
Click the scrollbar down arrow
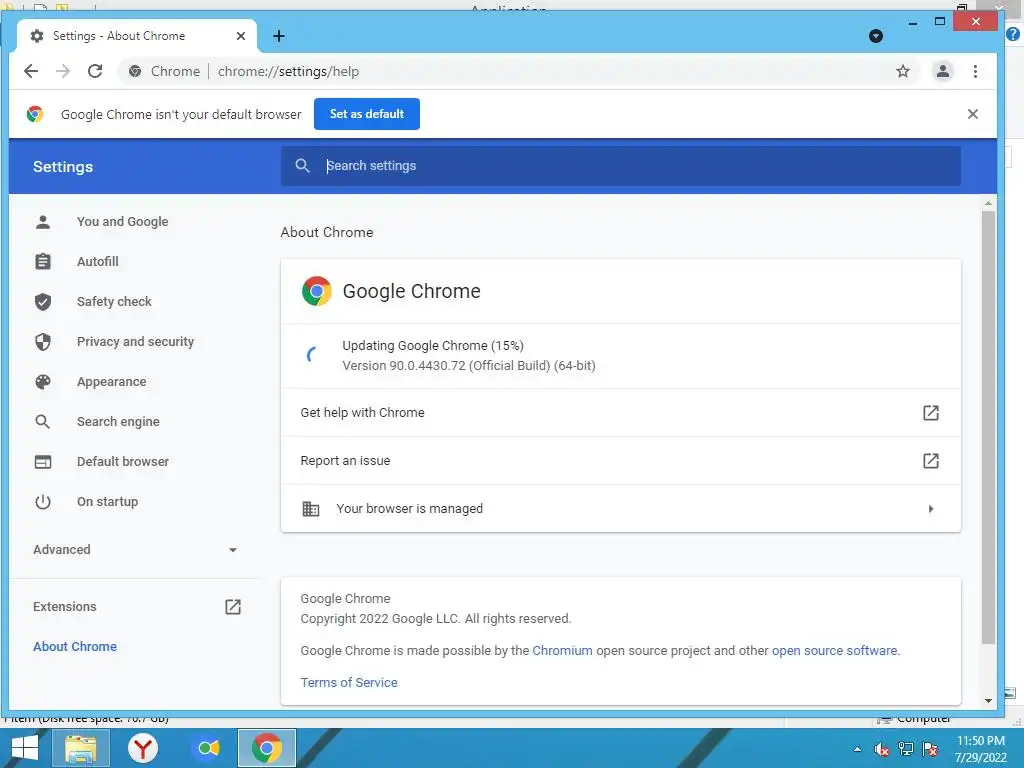[988, 701]
